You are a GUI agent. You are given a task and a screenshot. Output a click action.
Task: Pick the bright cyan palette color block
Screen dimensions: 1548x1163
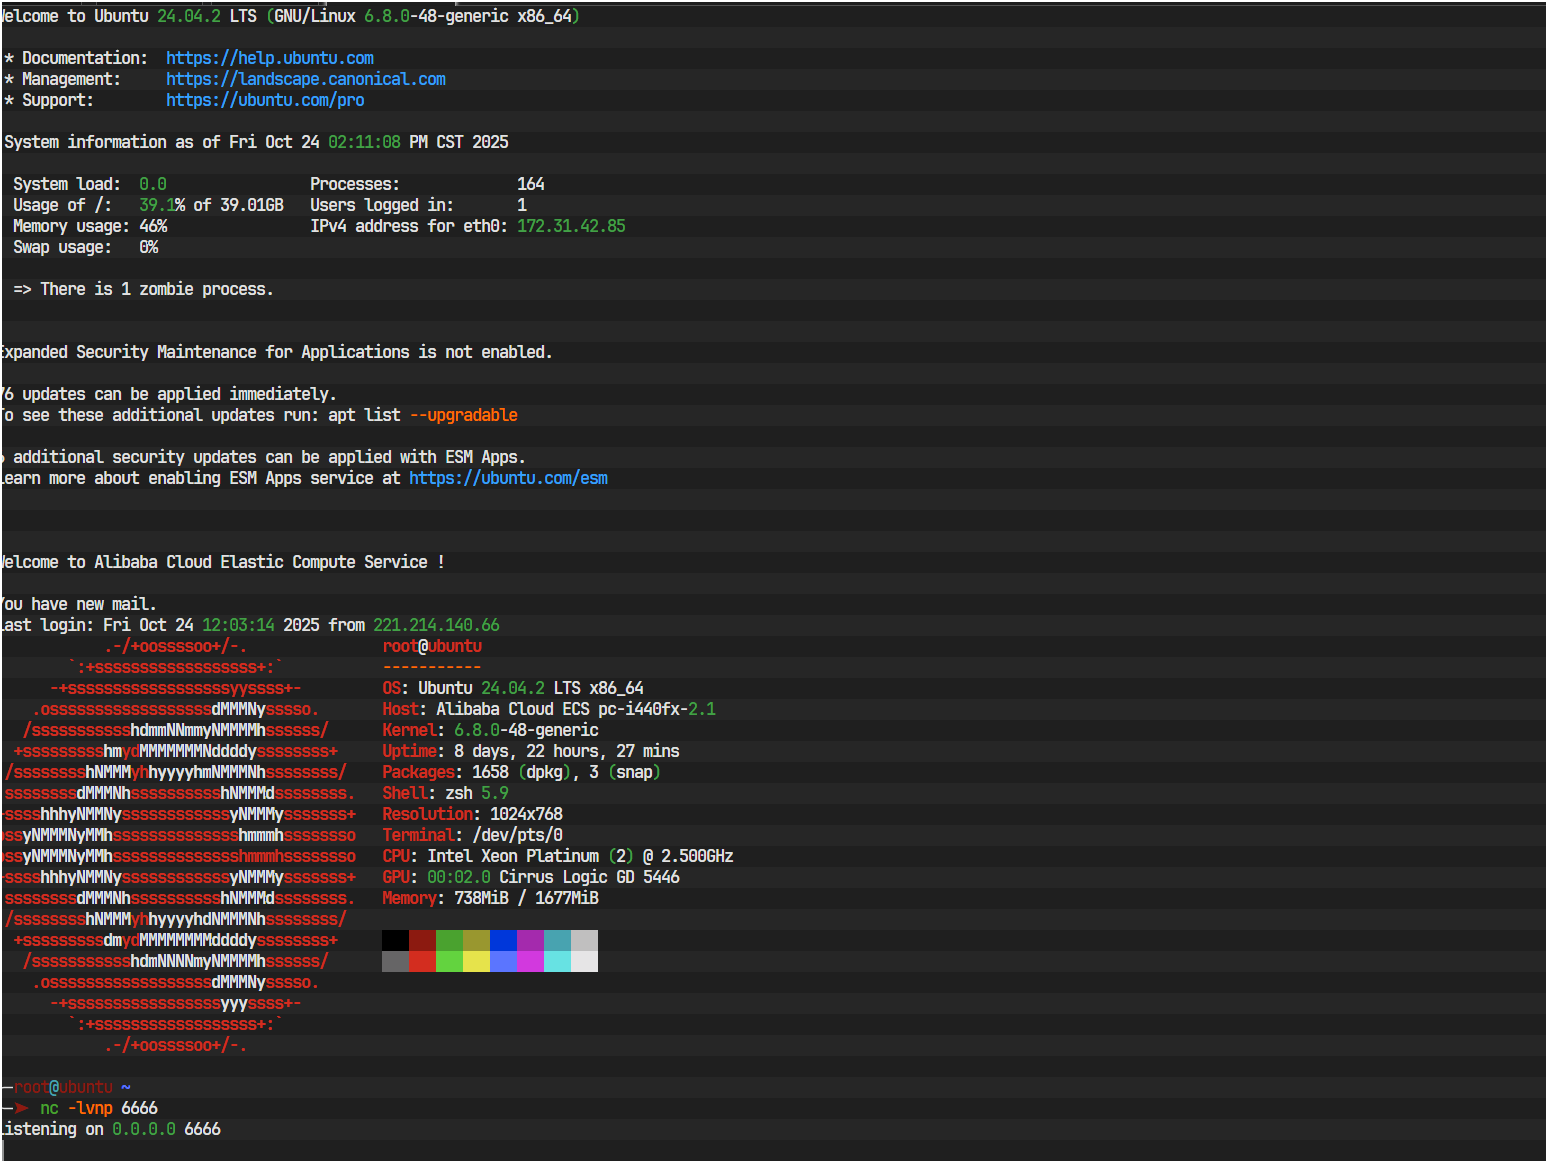point(557,961)
